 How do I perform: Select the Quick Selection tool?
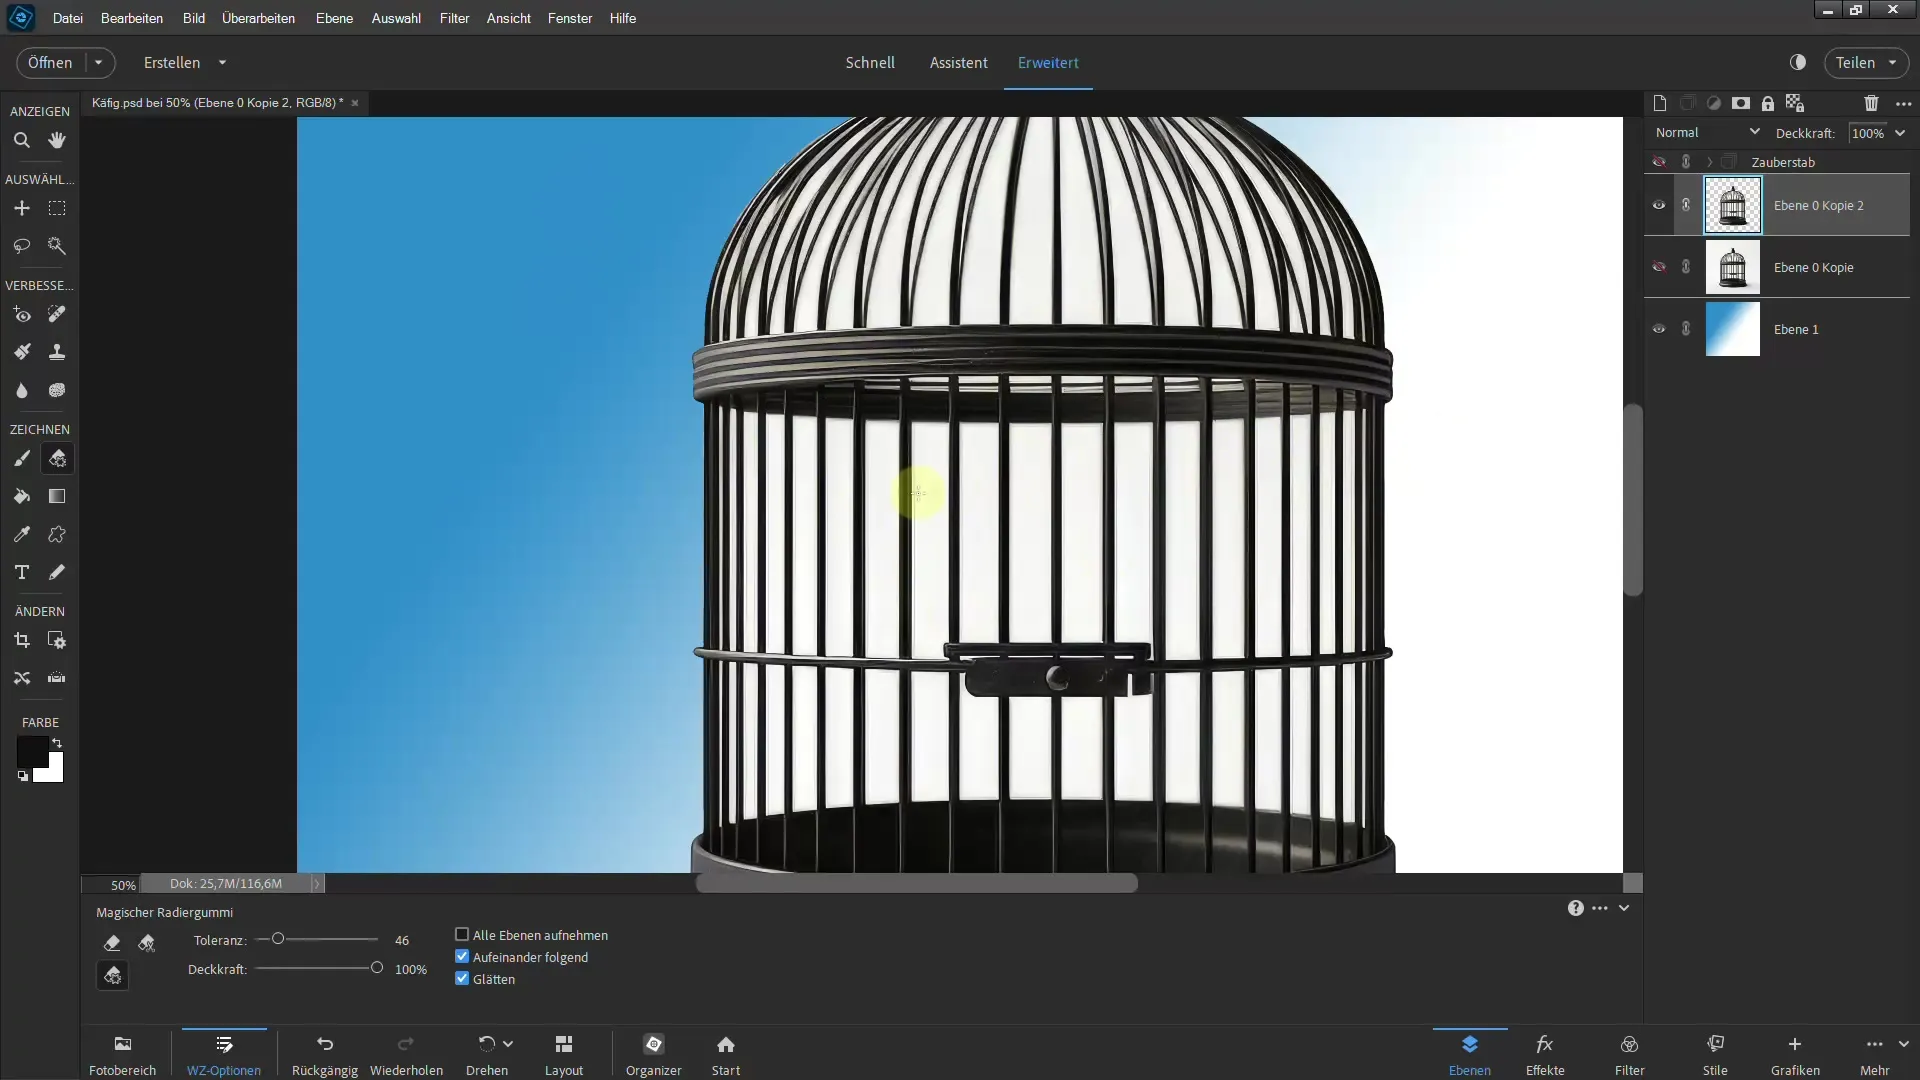[x=57, y=246]
